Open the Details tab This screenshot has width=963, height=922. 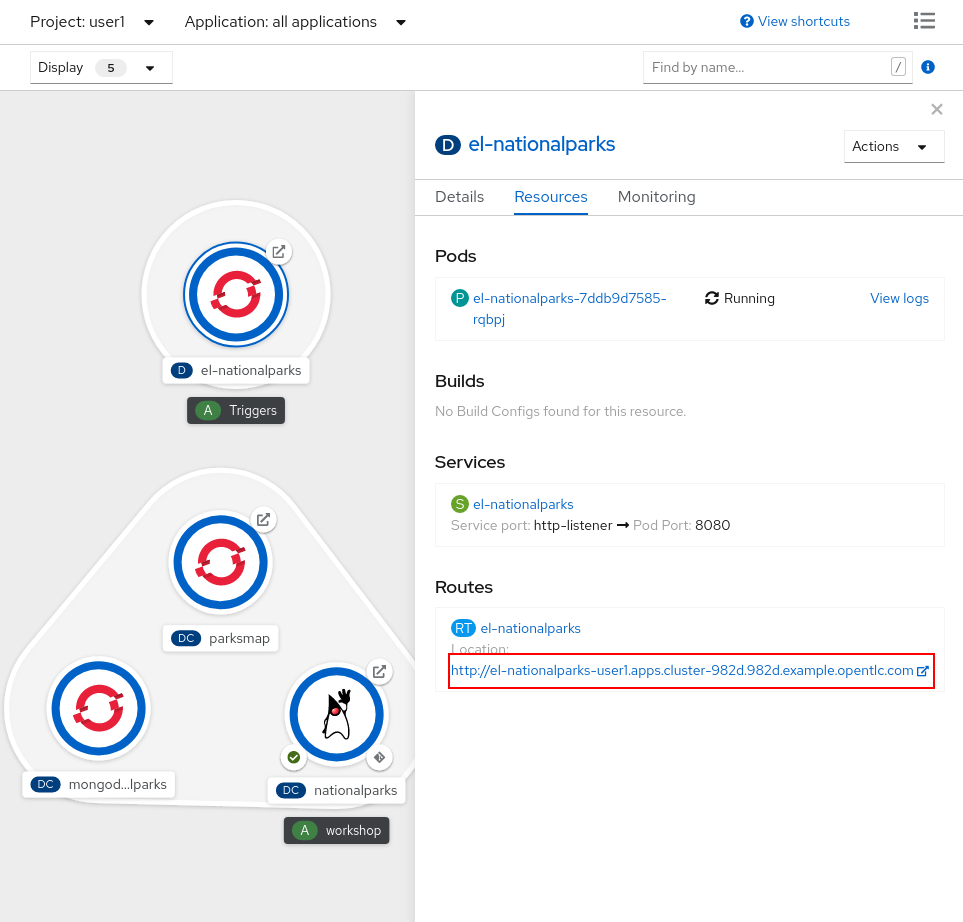(x=459, y=197)
